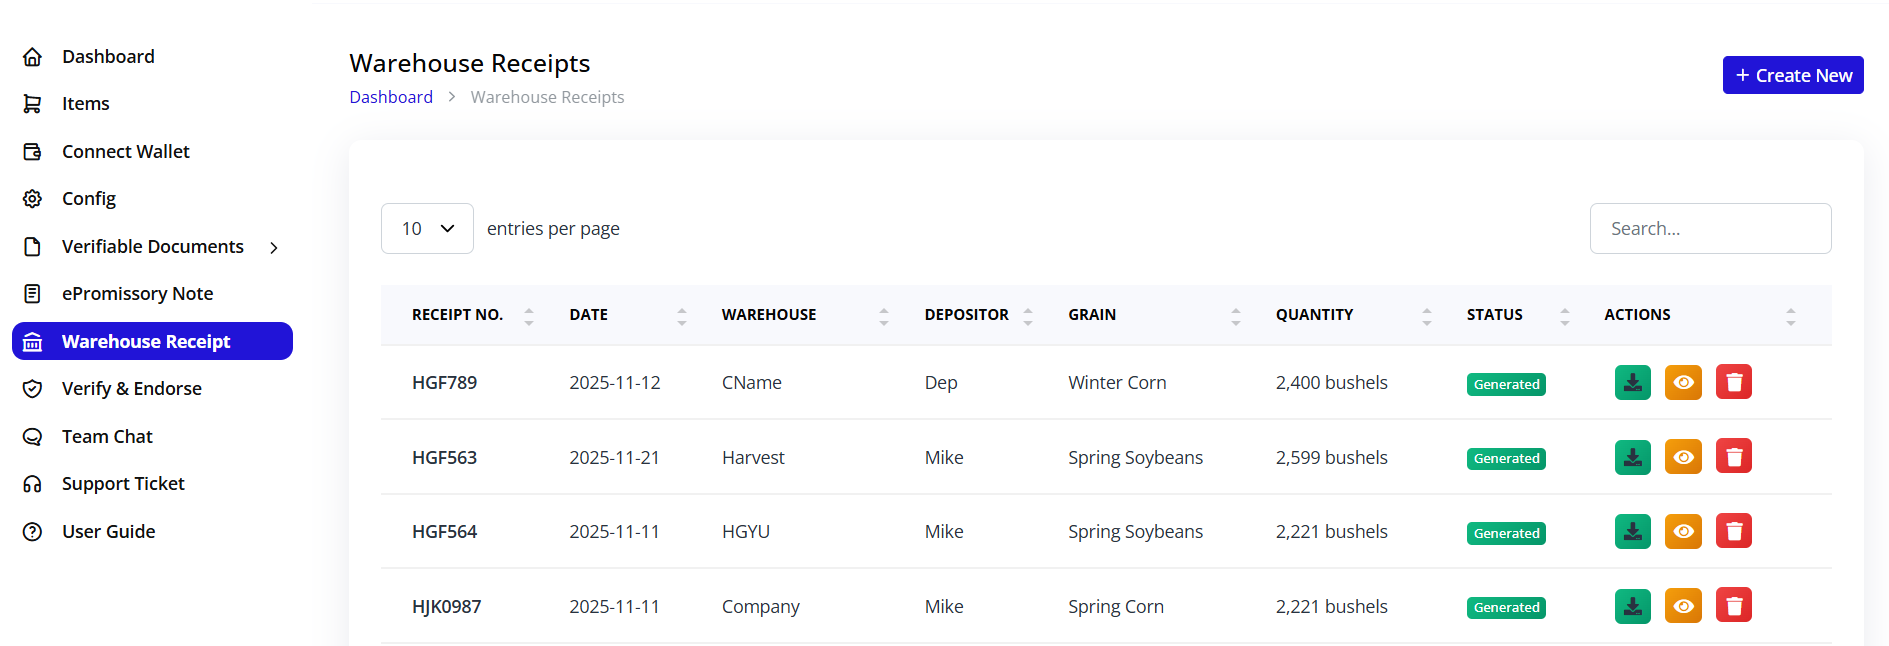Viewport: 1889px width, 646px height.
Task: View receipt HGF563 with eye icon
Action: click(1683, 457)
